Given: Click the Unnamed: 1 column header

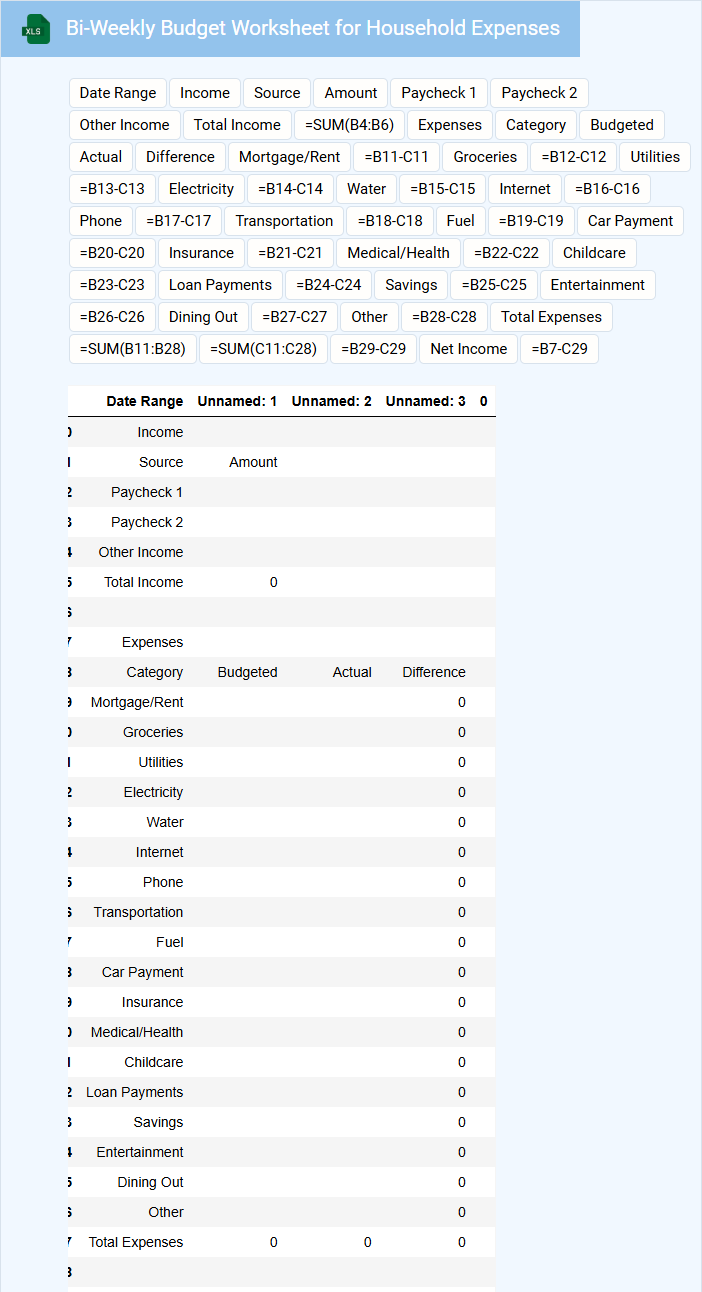Looking at the screenshot, I should (237, 401).
